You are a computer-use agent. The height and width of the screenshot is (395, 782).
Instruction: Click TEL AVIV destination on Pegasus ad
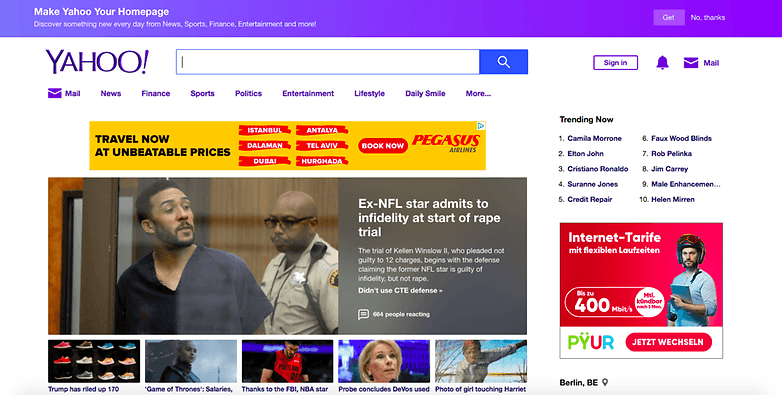pos(322,146)
